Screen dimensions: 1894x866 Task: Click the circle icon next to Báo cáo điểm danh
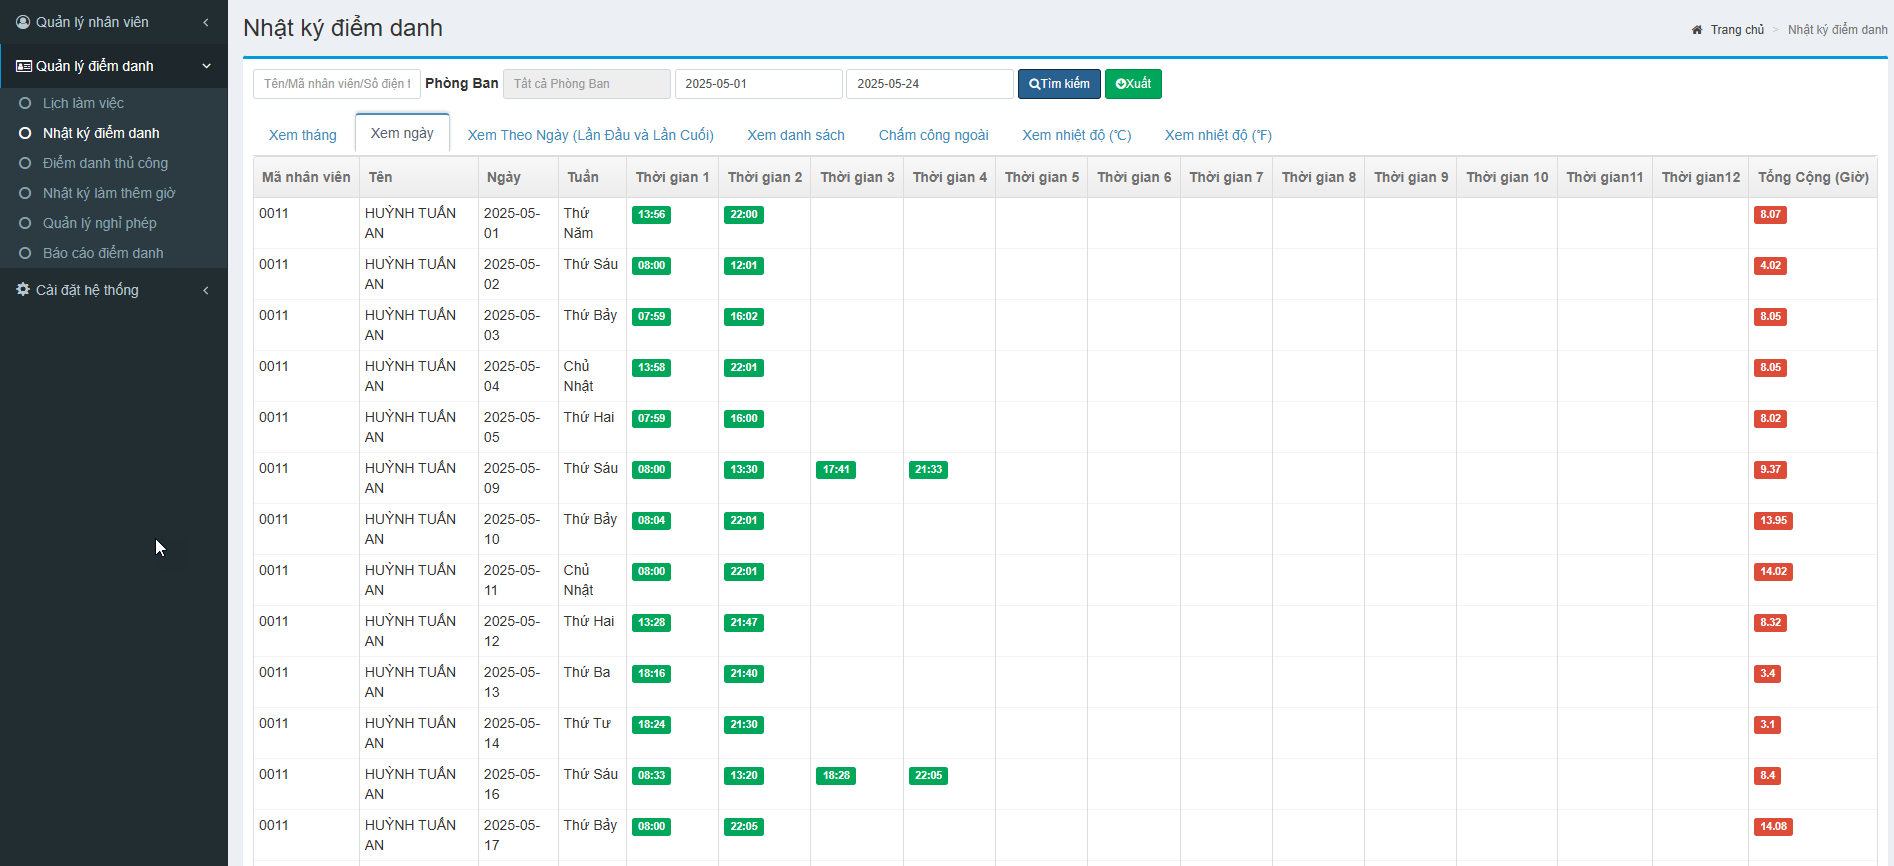pyautogui.click(x=25, y=253)
